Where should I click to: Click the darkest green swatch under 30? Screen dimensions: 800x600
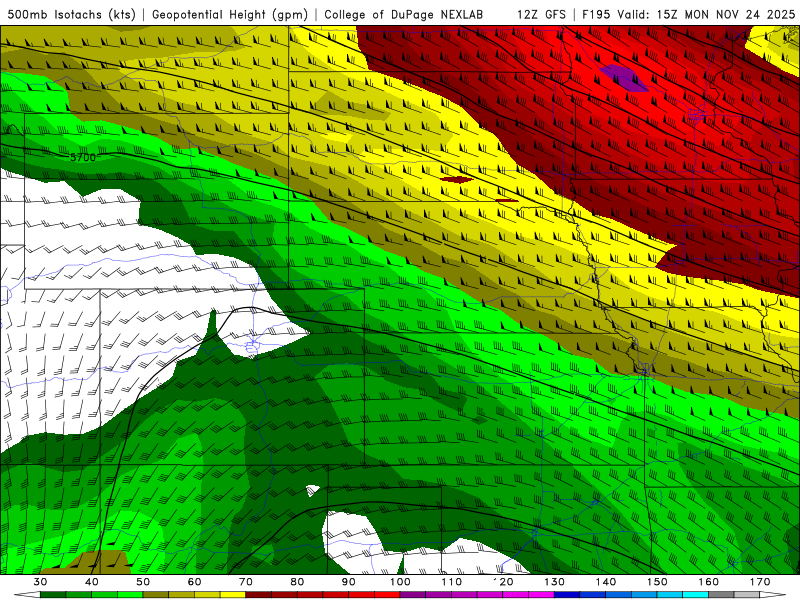click(x=53, y=595)
